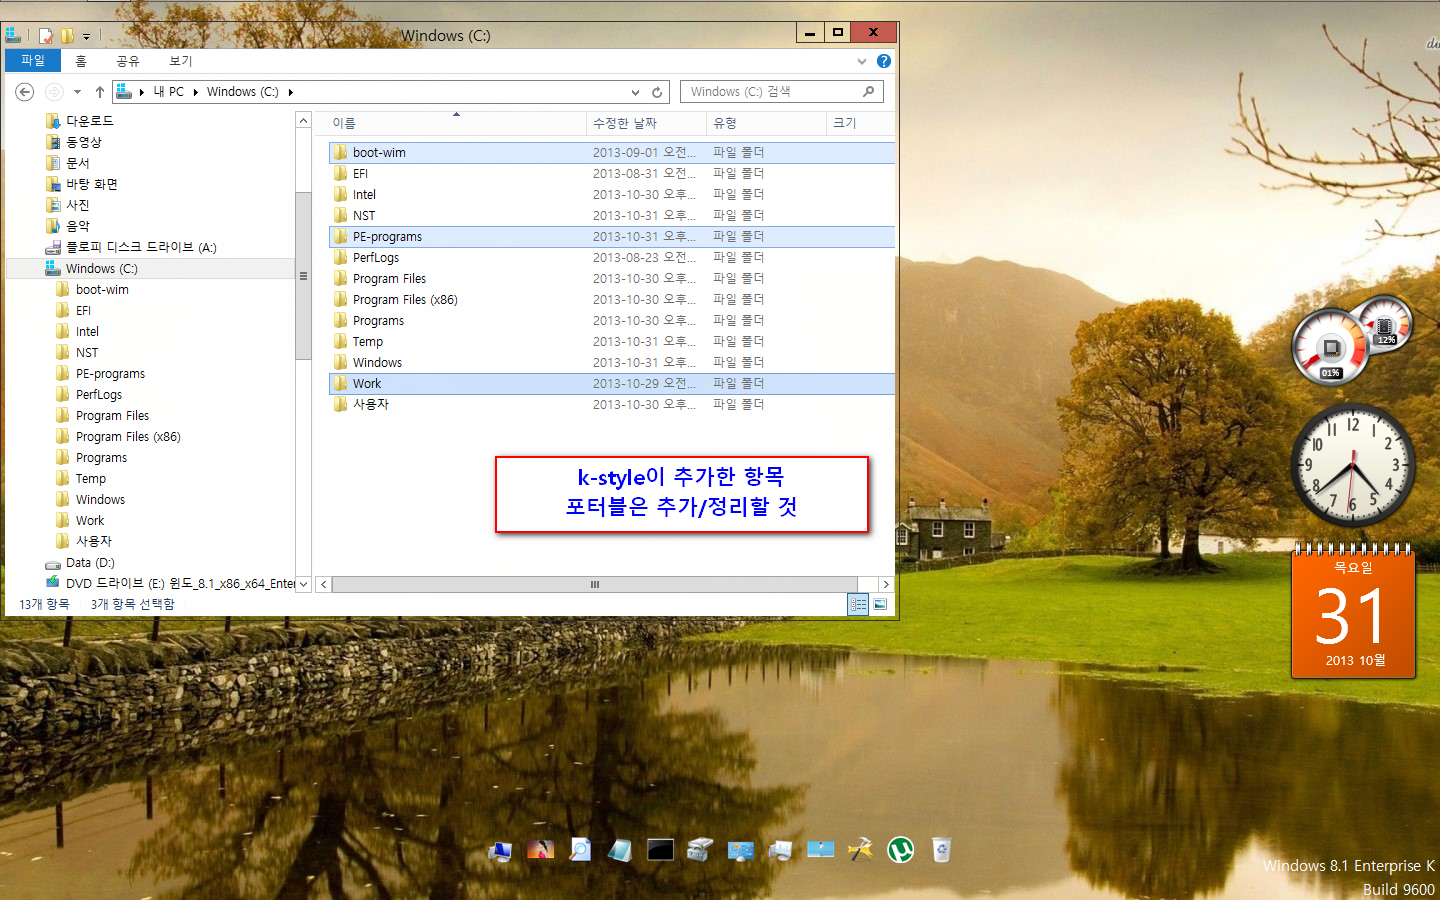Open the control panel icon in the dock

740,851
